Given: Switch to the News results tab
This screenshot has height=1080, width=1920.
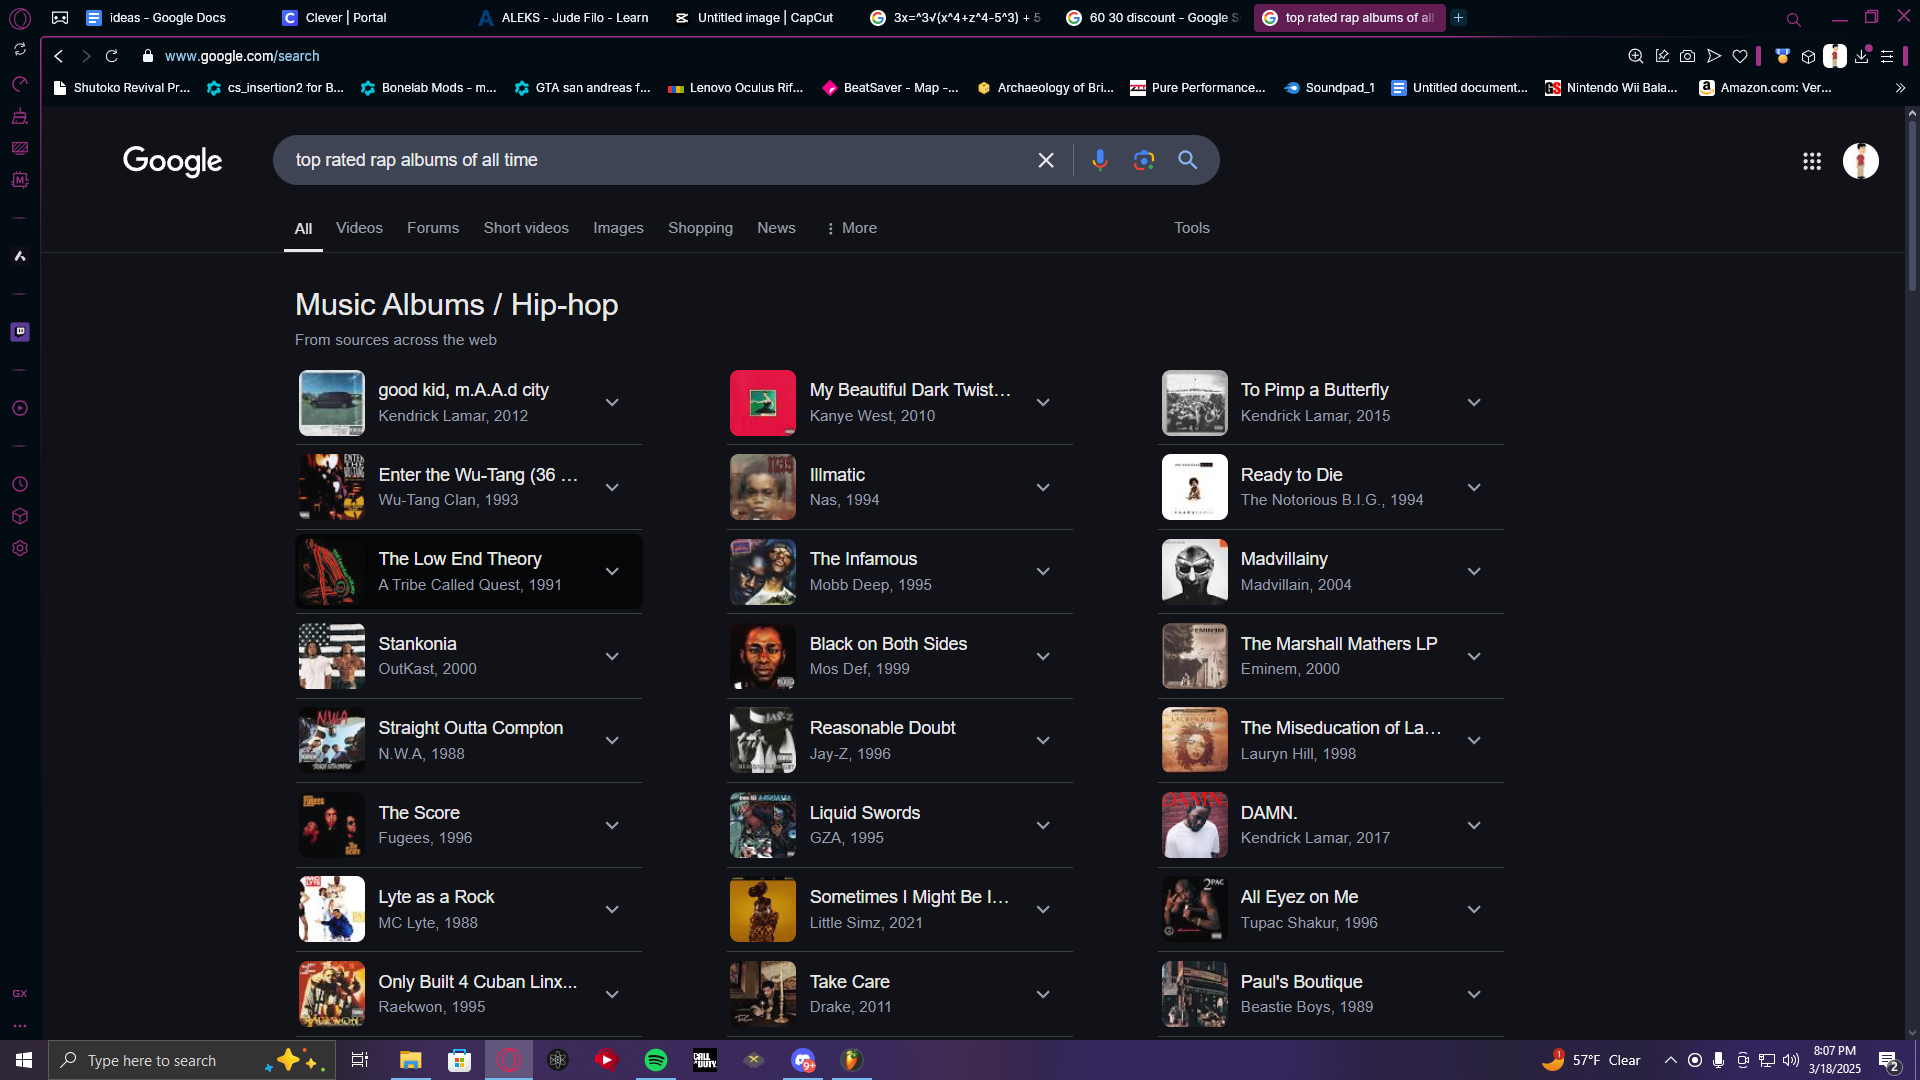Looking at the screenshot, I should pos(776,228).
